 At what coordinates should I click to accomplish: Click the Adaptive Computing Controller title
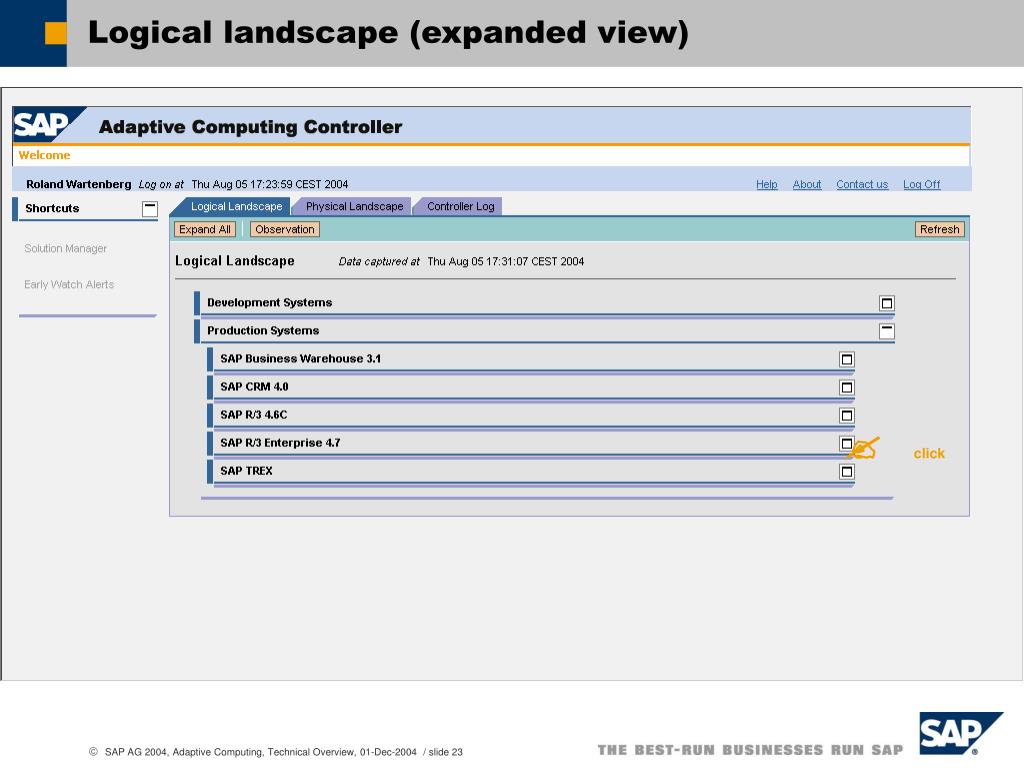pos(250,127)
